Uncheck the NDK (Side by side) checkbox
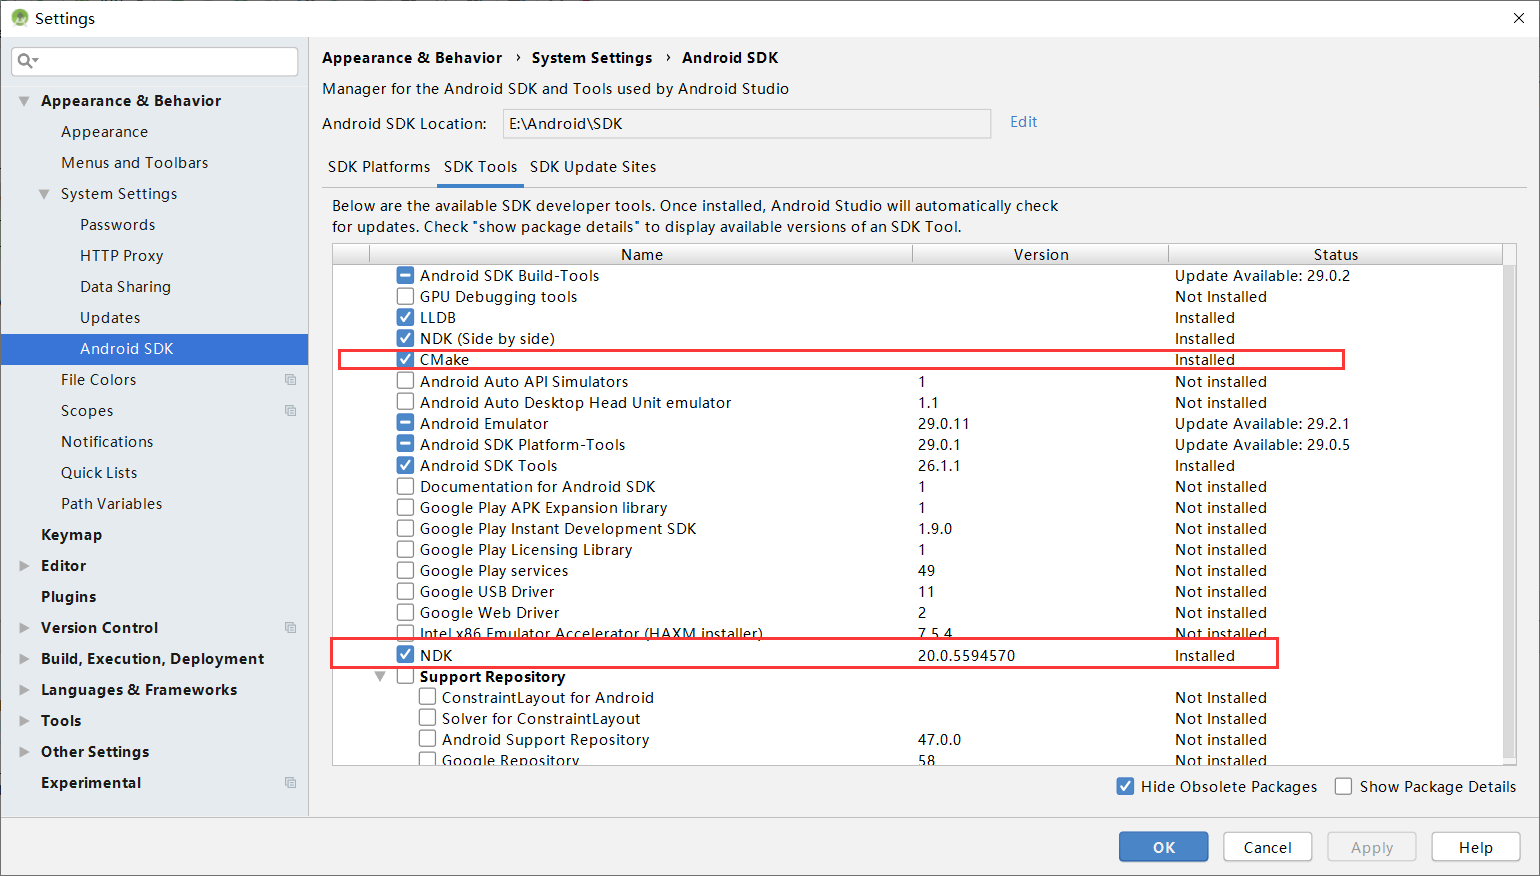 (405, 338)
